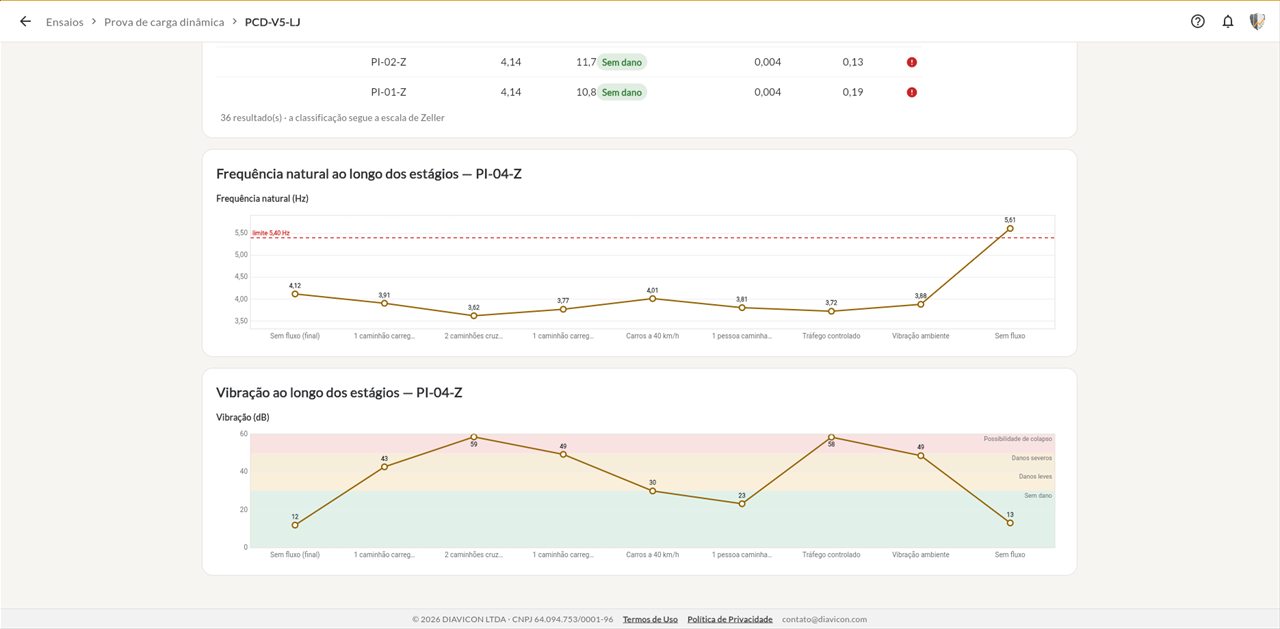Select the PI-01-Z table cell
Image resolution: width=1280 pixels, height=629 pixels.
pos(388,92)
